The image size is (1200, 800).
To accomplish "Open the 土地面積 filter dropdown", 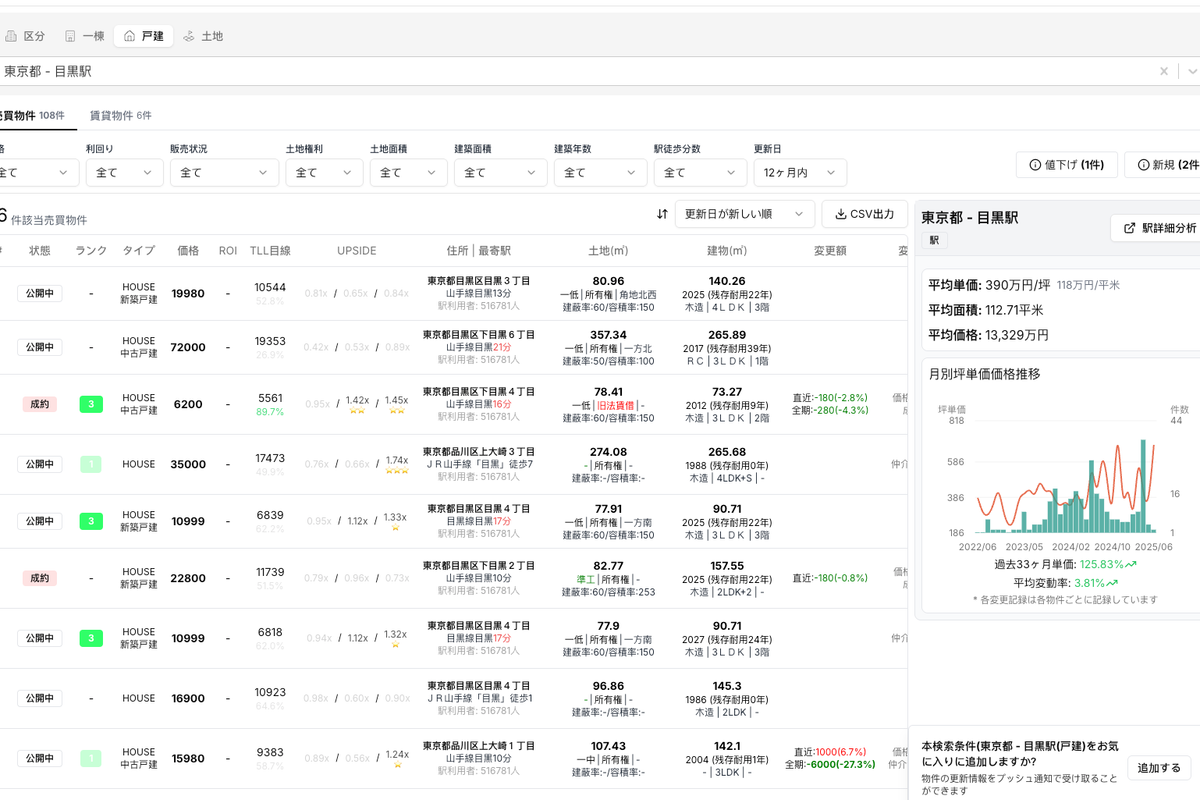I will 408,172.
